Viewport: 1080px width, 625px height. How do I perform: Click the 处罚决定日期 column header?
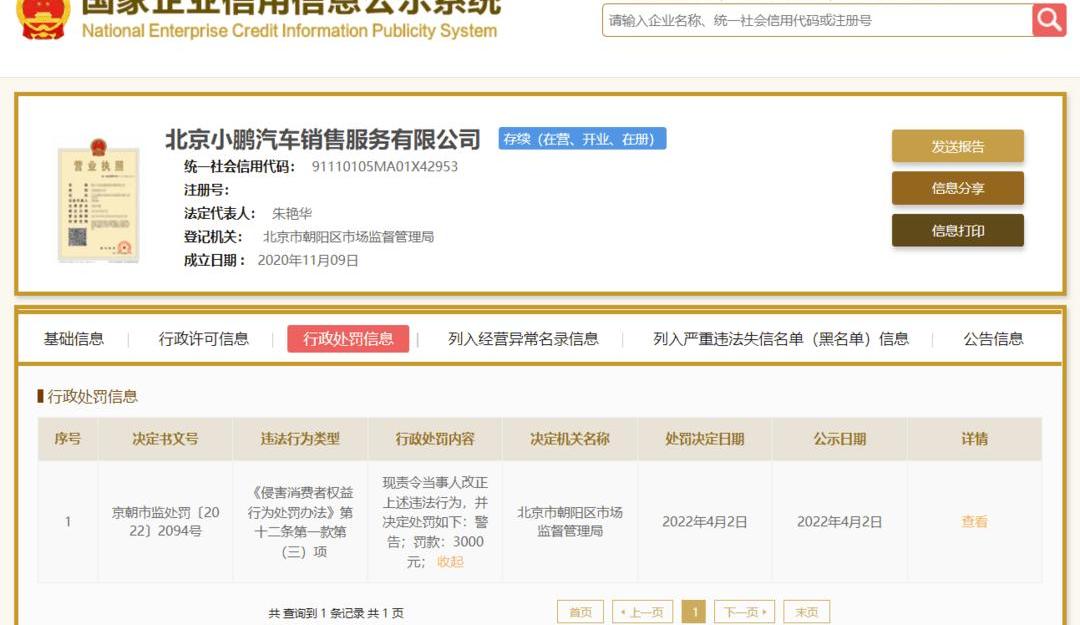(705, 439)
